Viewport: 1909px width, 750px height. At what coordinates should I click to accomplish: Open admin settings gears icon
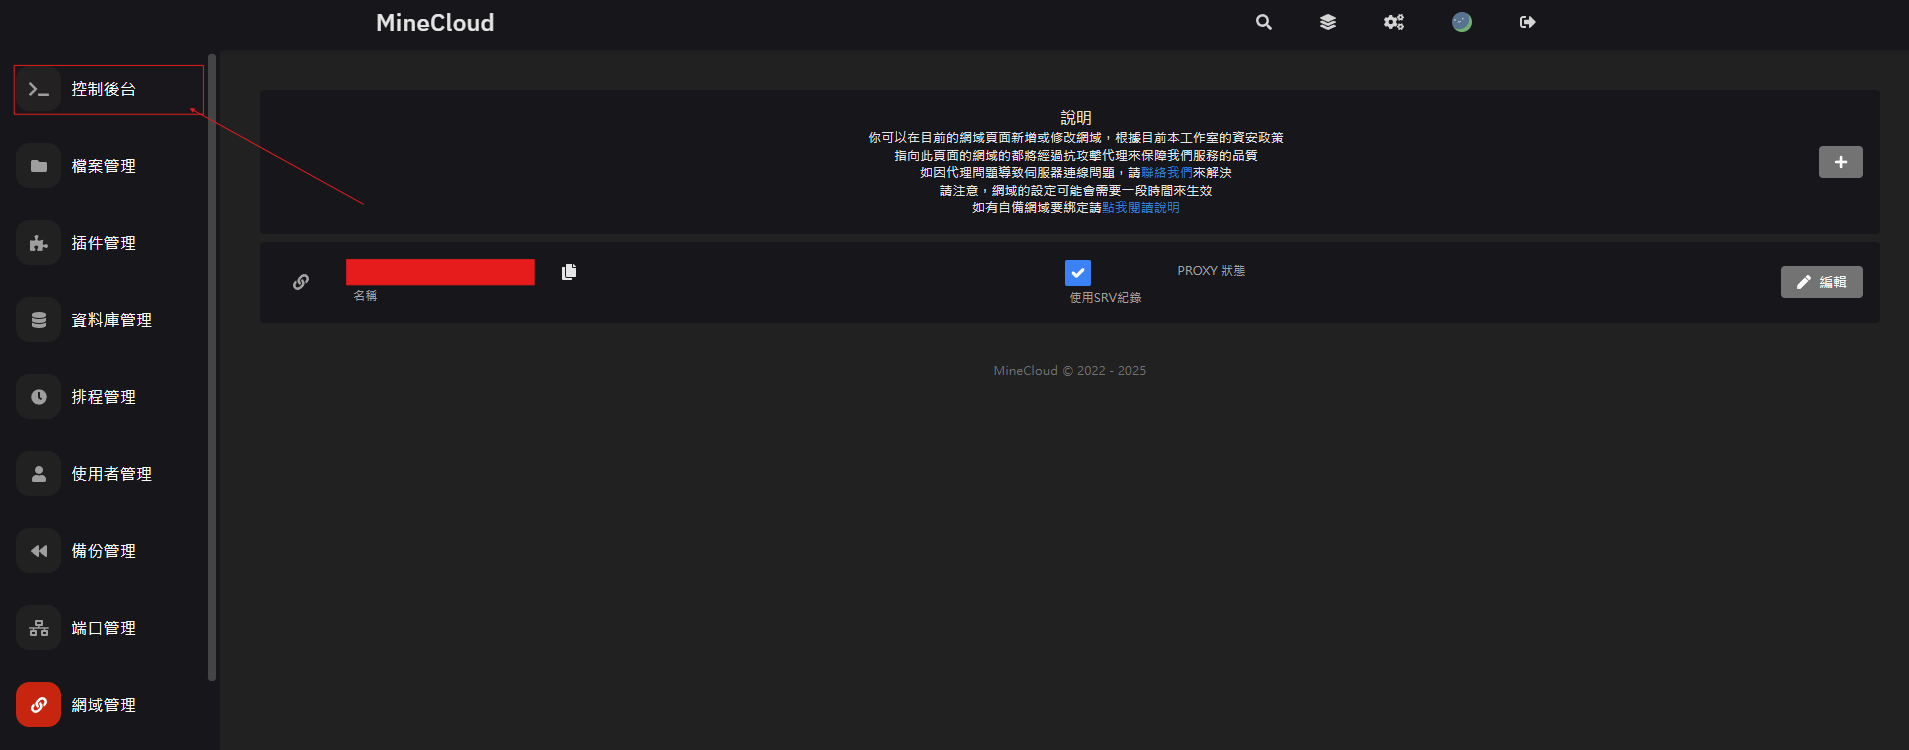tap(1394, 22)
